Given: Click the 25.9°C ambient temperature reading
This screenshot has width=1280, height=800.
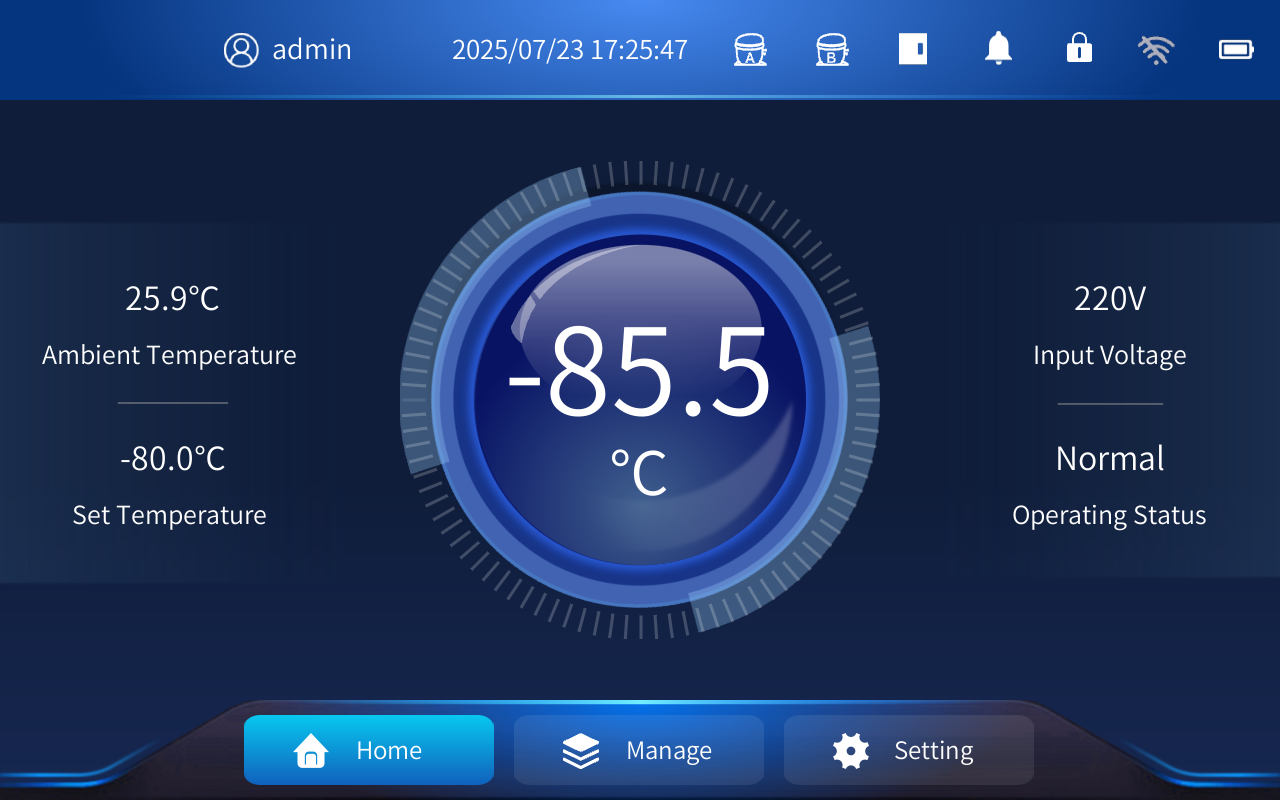Looking at the screenshot, I should pyautogui.click(x=172, y=299).
